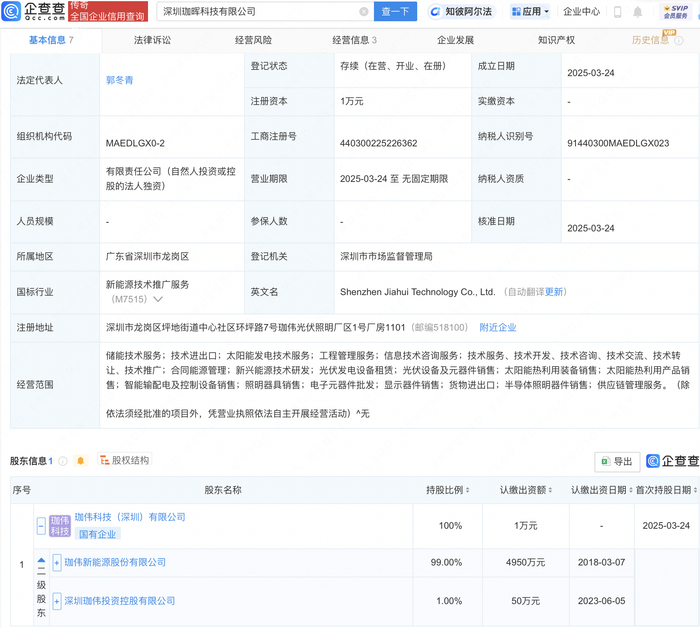This screenshot has width=700, height=628.
Task: Open 珈伟新能源股份有限公司 link
Action: [115, 562]
